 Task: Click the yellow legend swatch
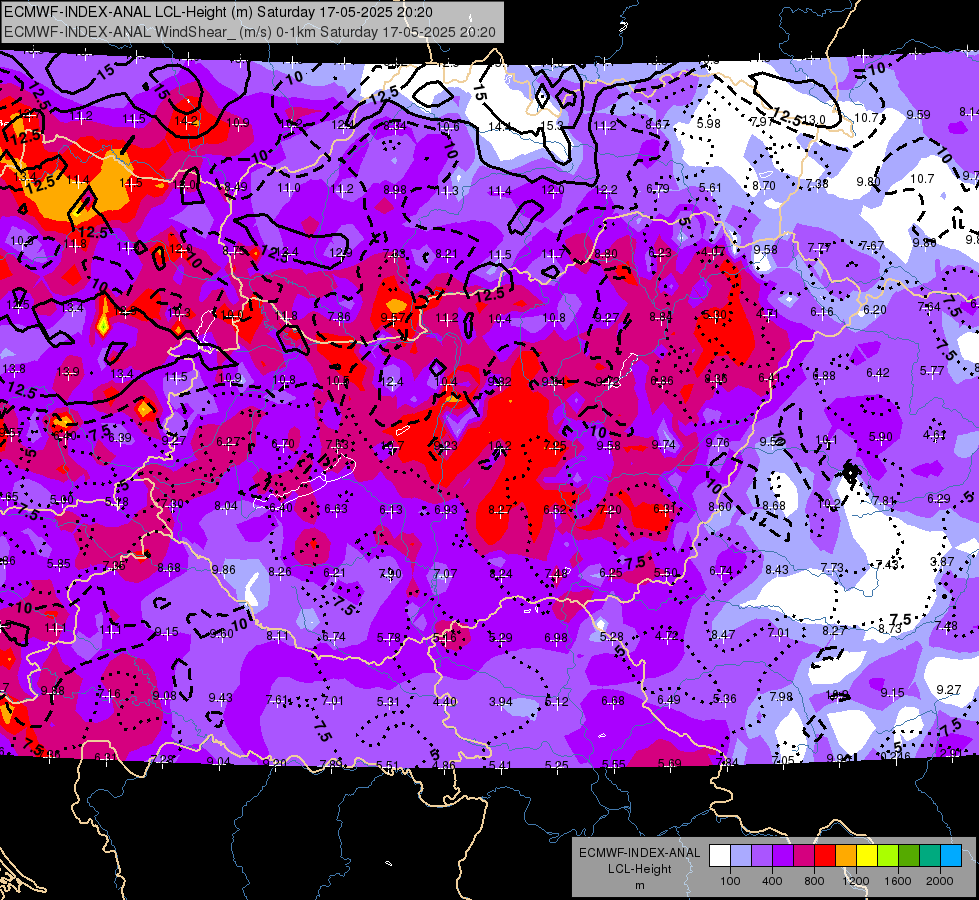pos(867,856)
